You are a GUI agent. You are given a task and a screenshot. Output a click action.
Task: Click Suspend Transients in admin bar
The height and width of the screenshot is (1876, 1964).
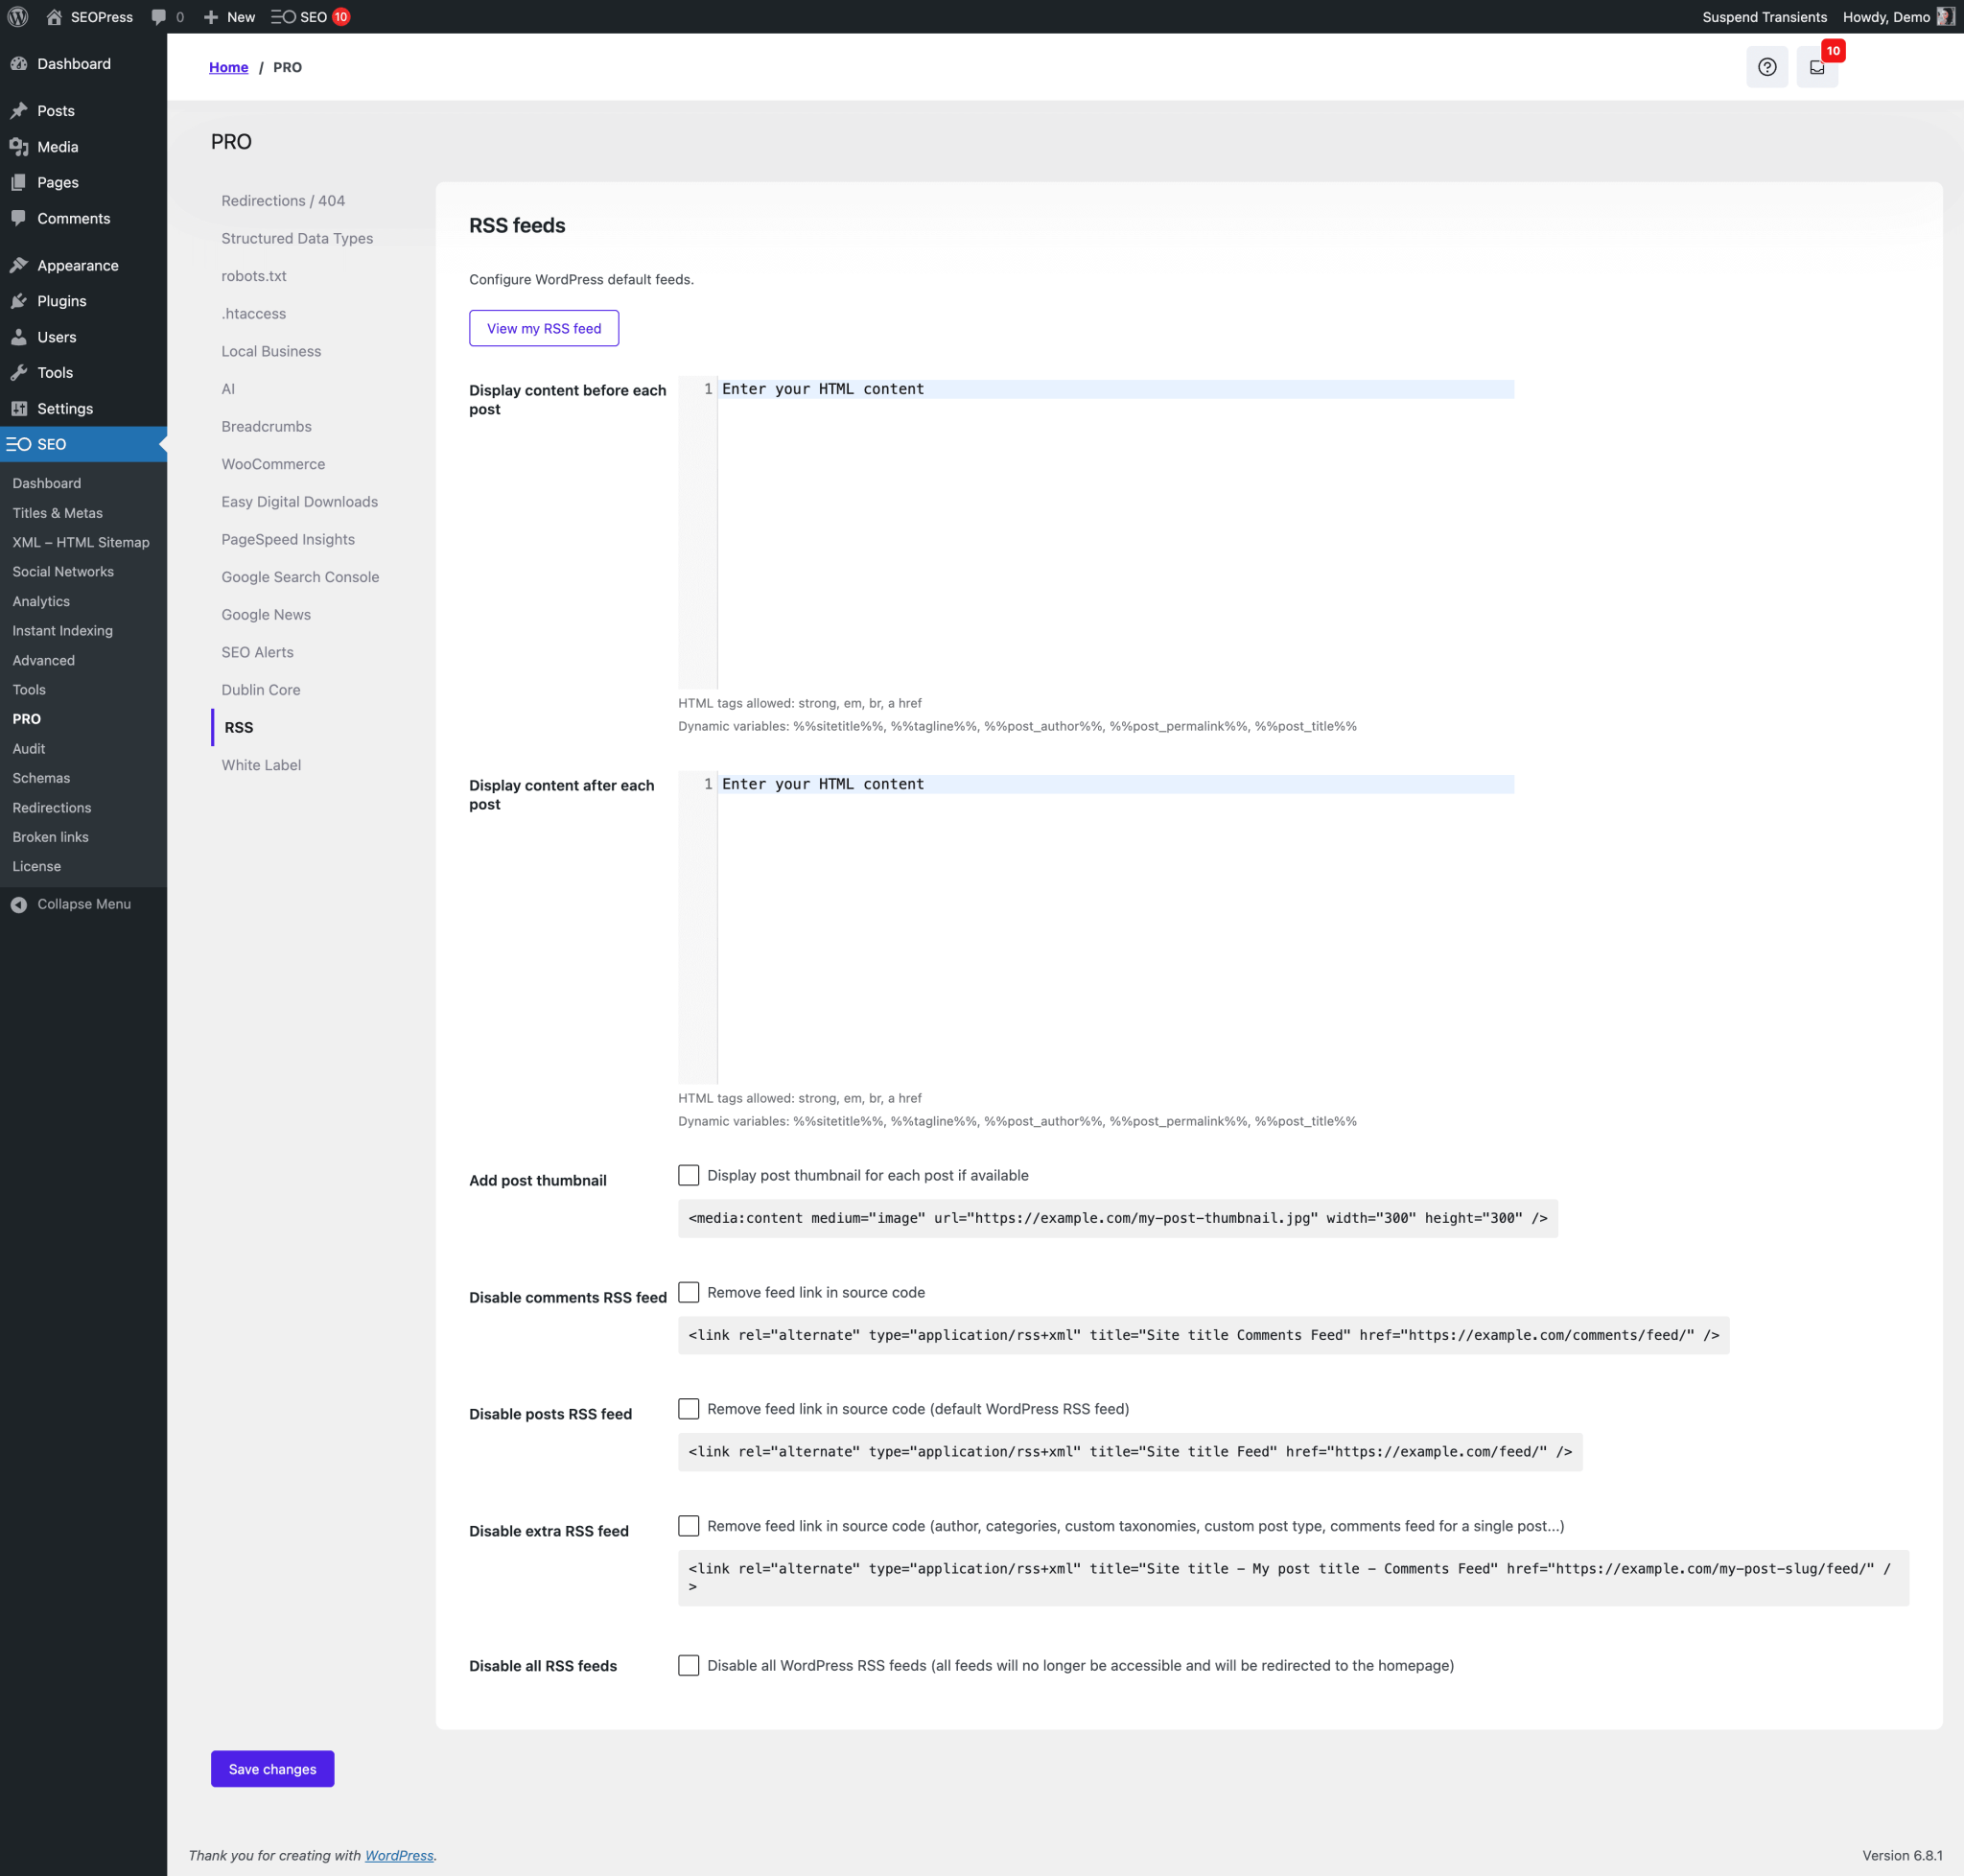point(1764,17)
